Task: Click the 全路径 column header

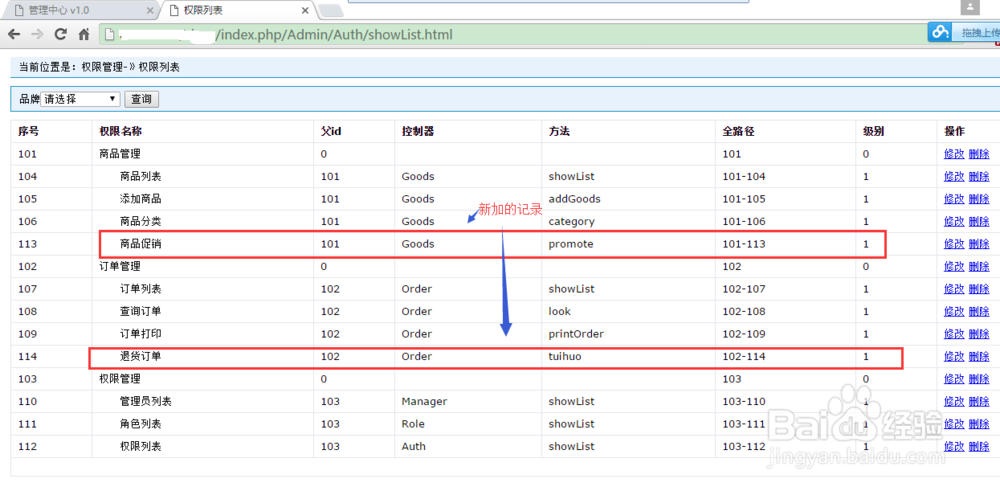Action: [739, 131]
